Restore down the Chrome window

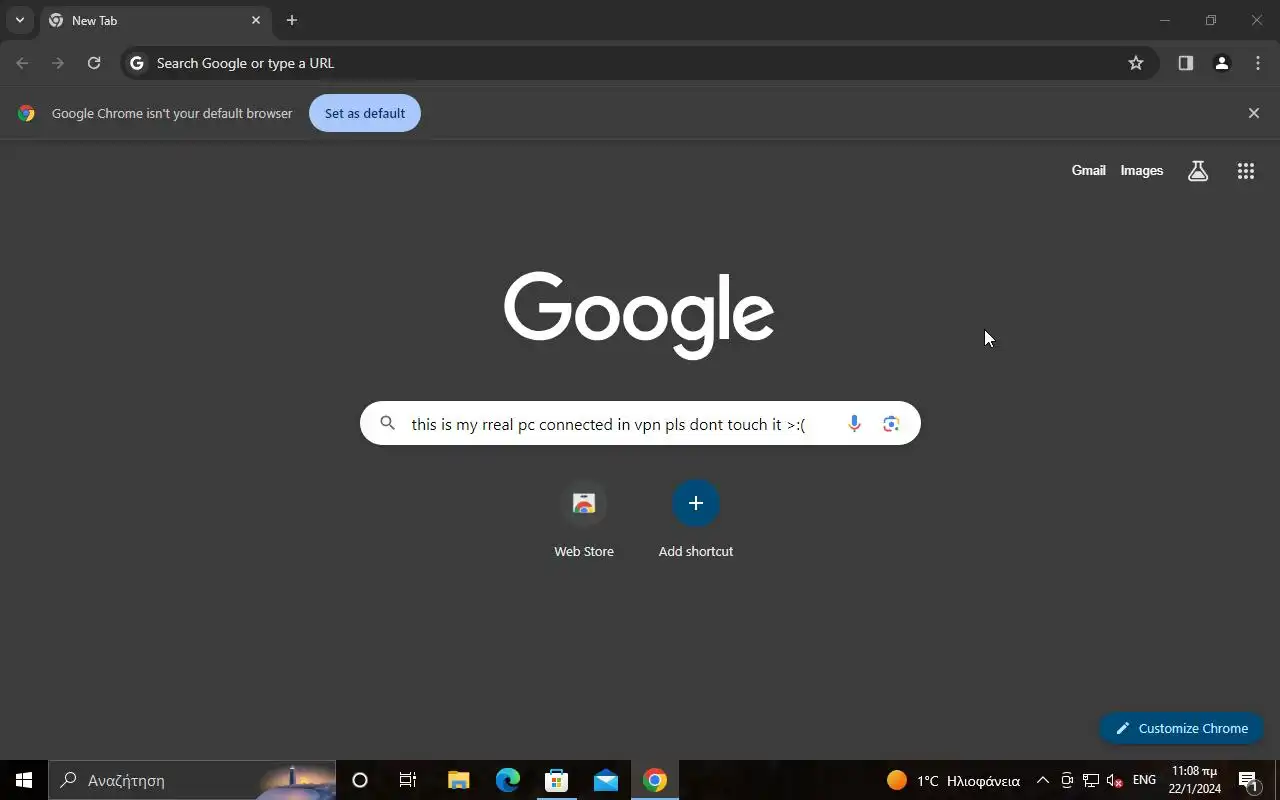point(1211,20)
